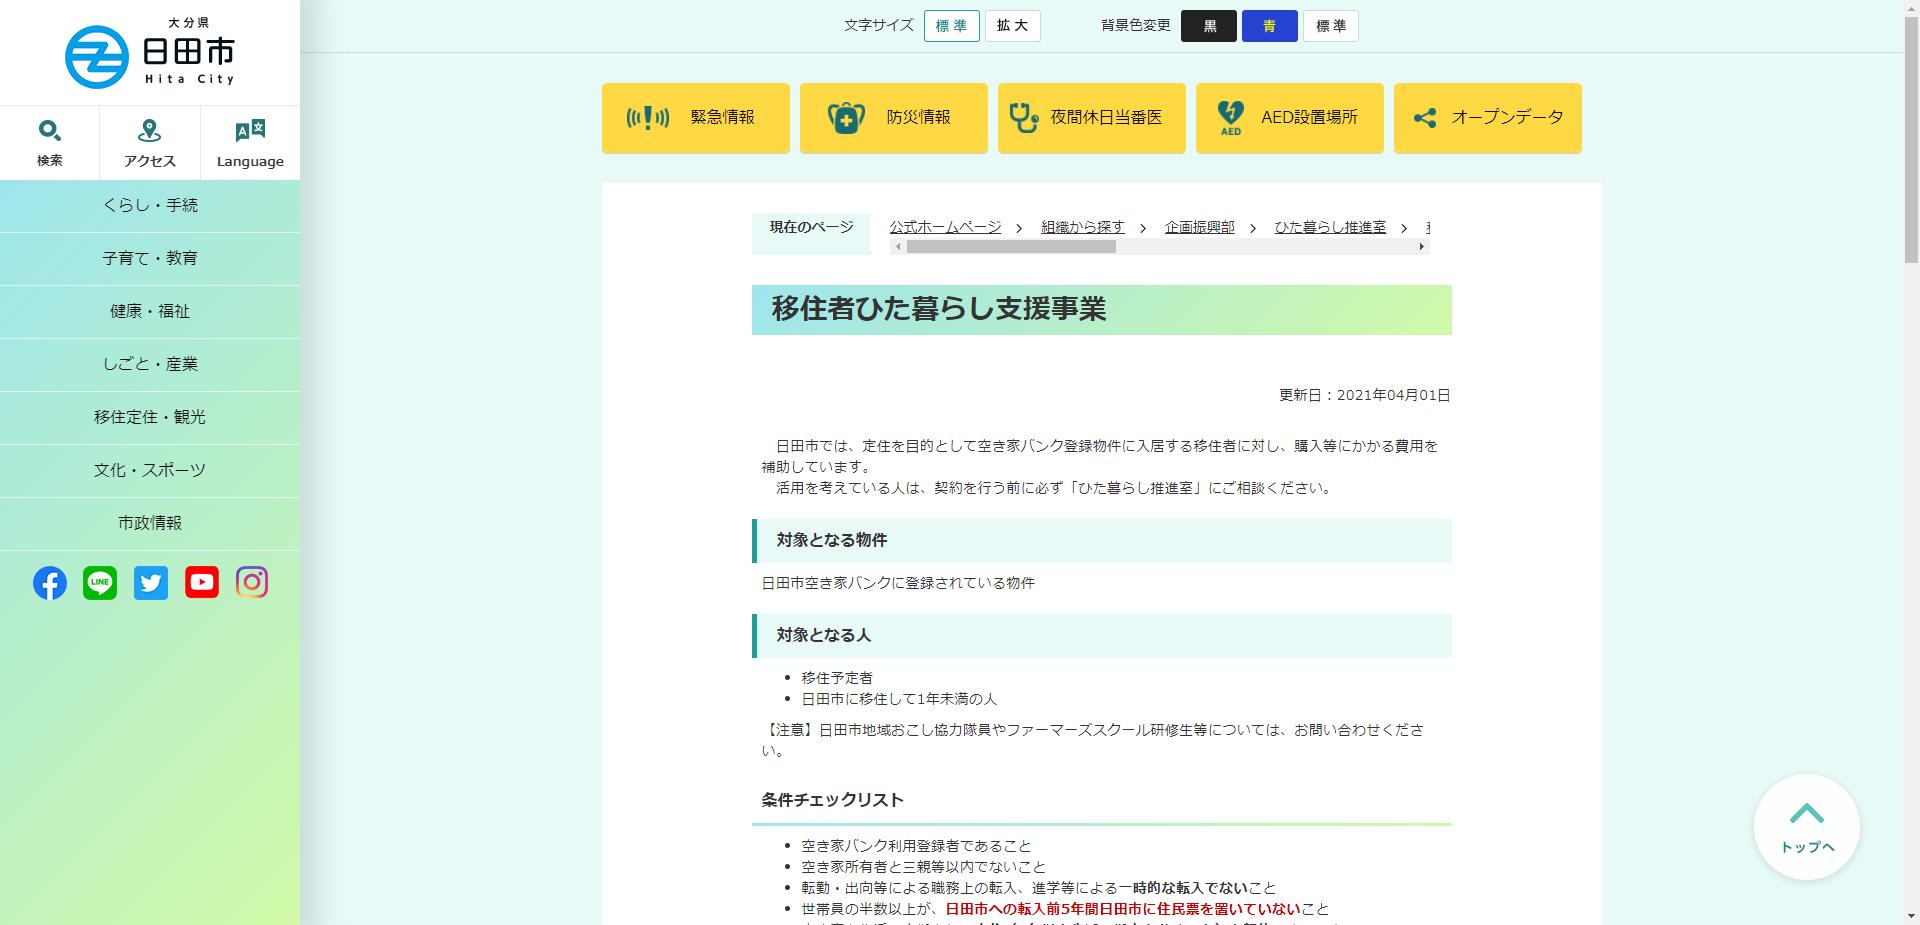Switch text size to 拡大 enlarged

click(1012, 26)
